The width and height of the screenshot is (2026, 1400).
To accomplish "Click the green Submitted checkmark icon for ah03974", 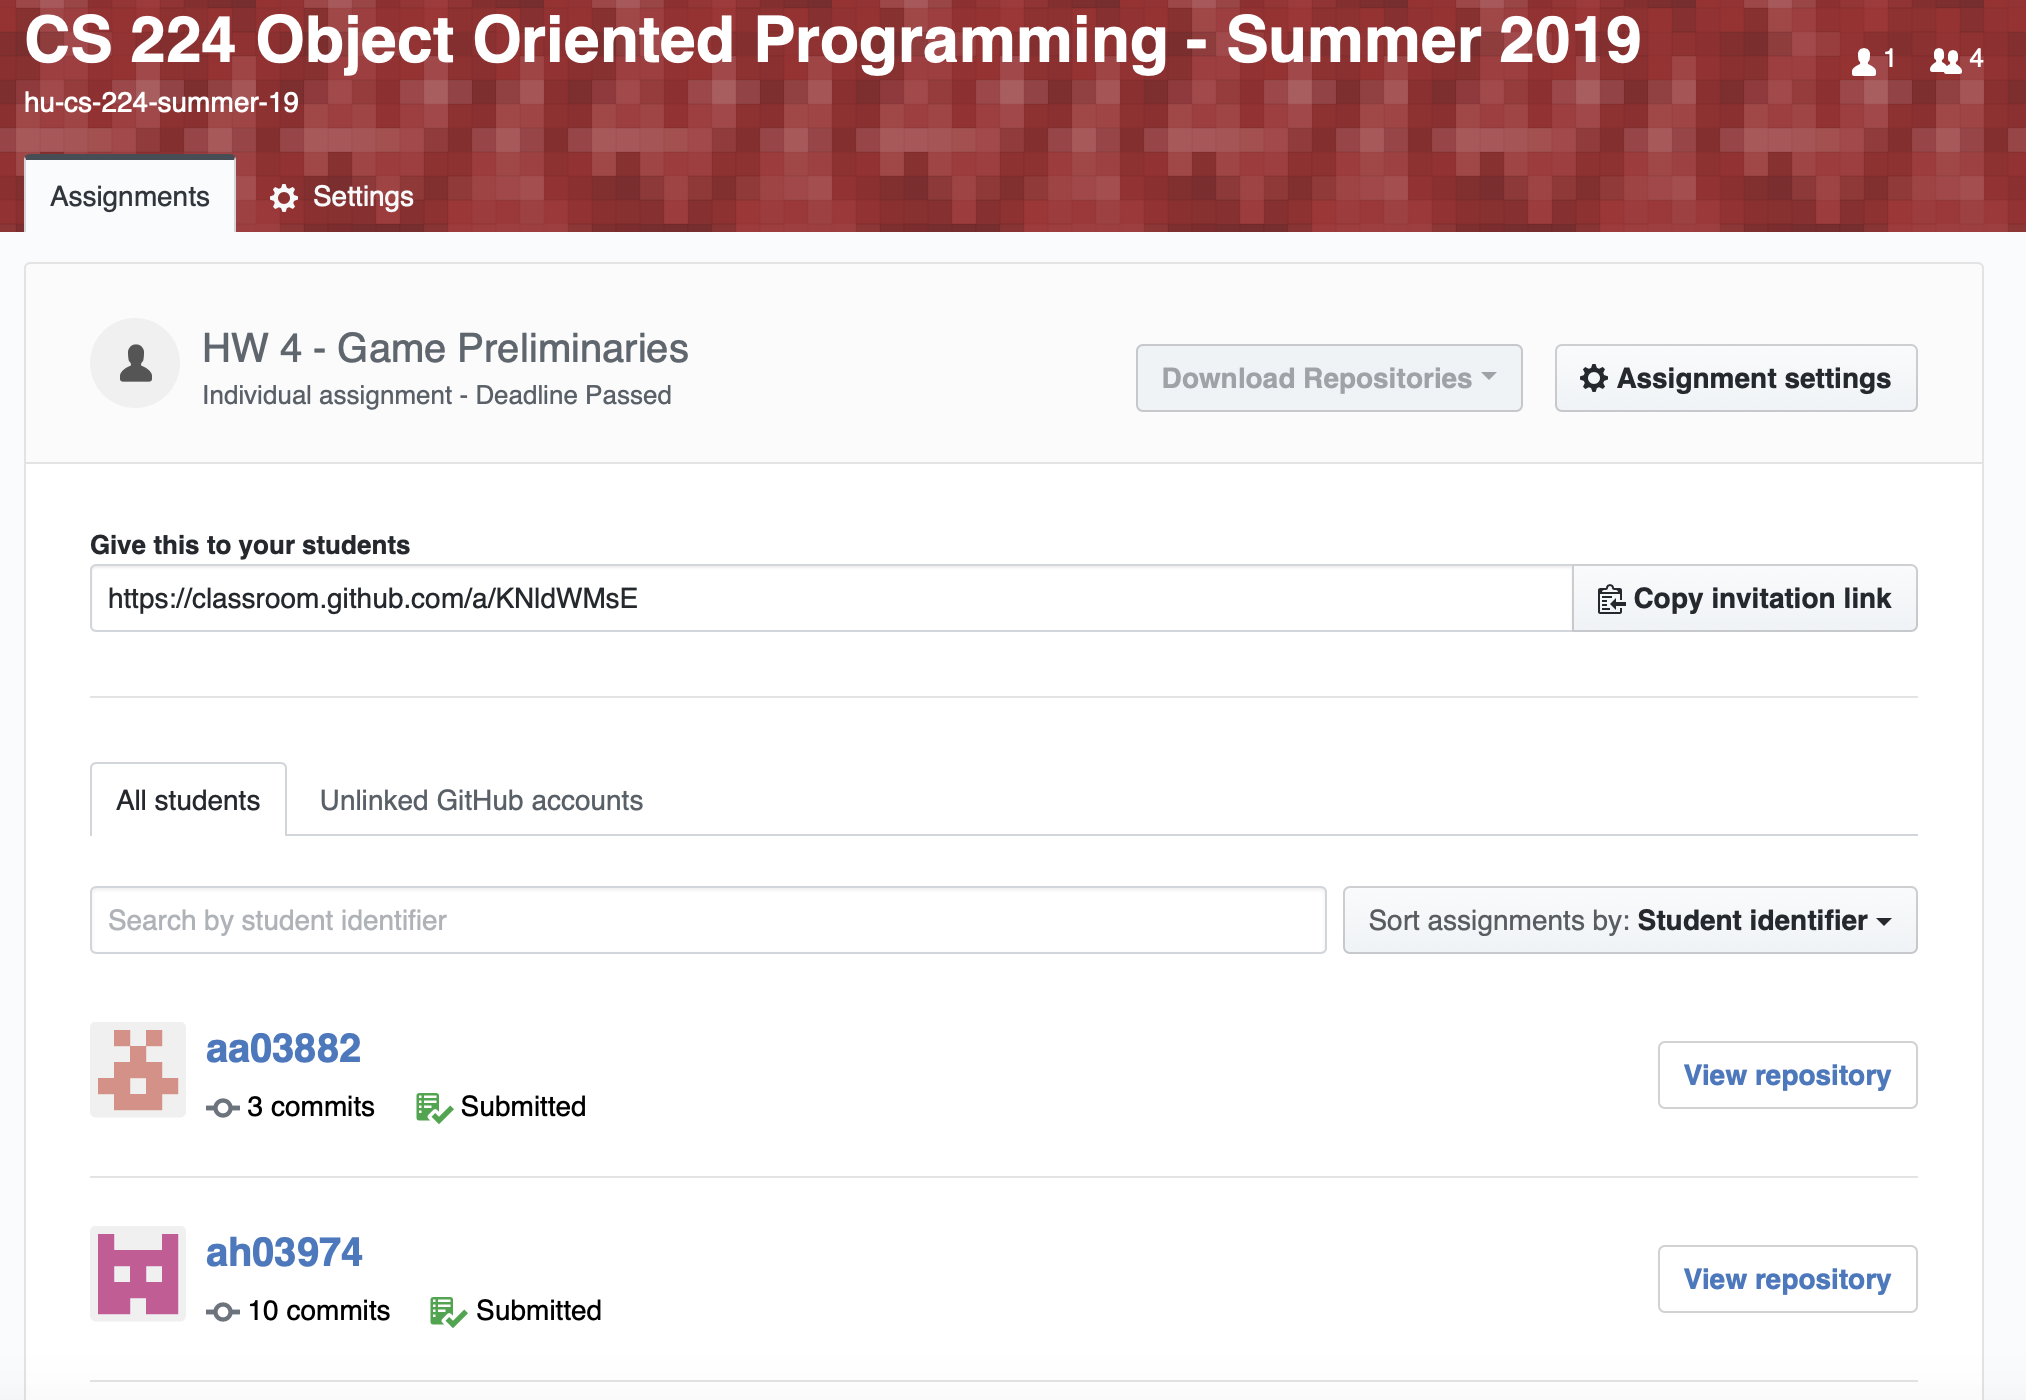I will point(448,1310).
